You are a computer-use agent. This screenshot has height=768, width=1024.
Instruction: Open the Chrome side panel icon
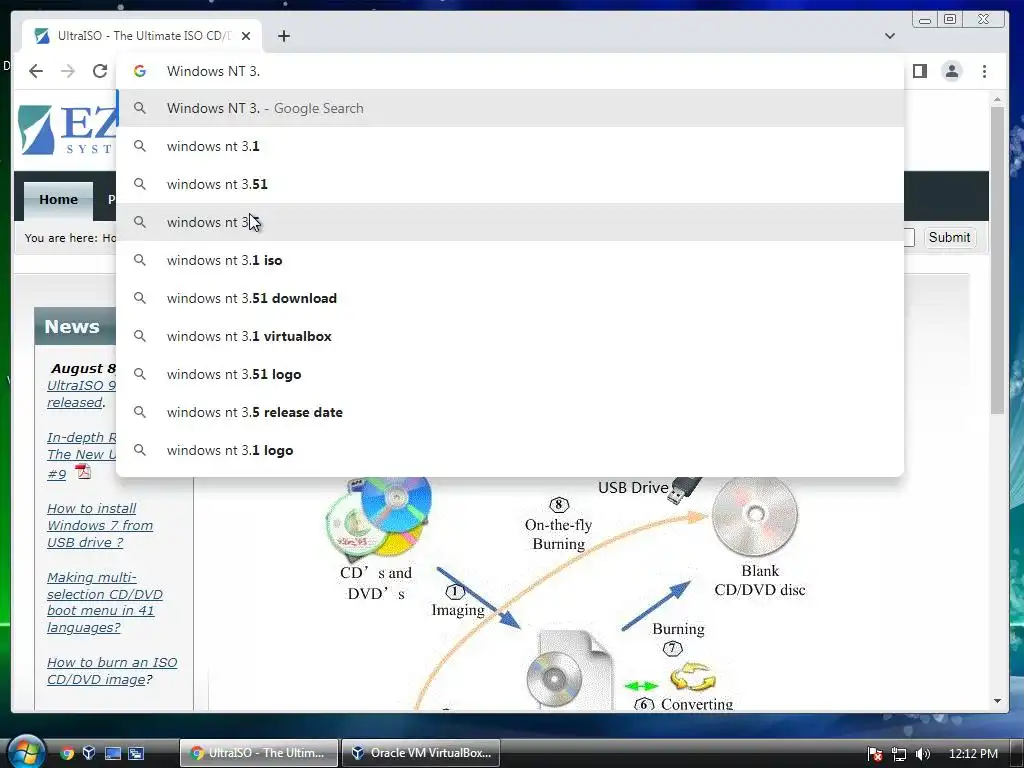tap(920, 71)
